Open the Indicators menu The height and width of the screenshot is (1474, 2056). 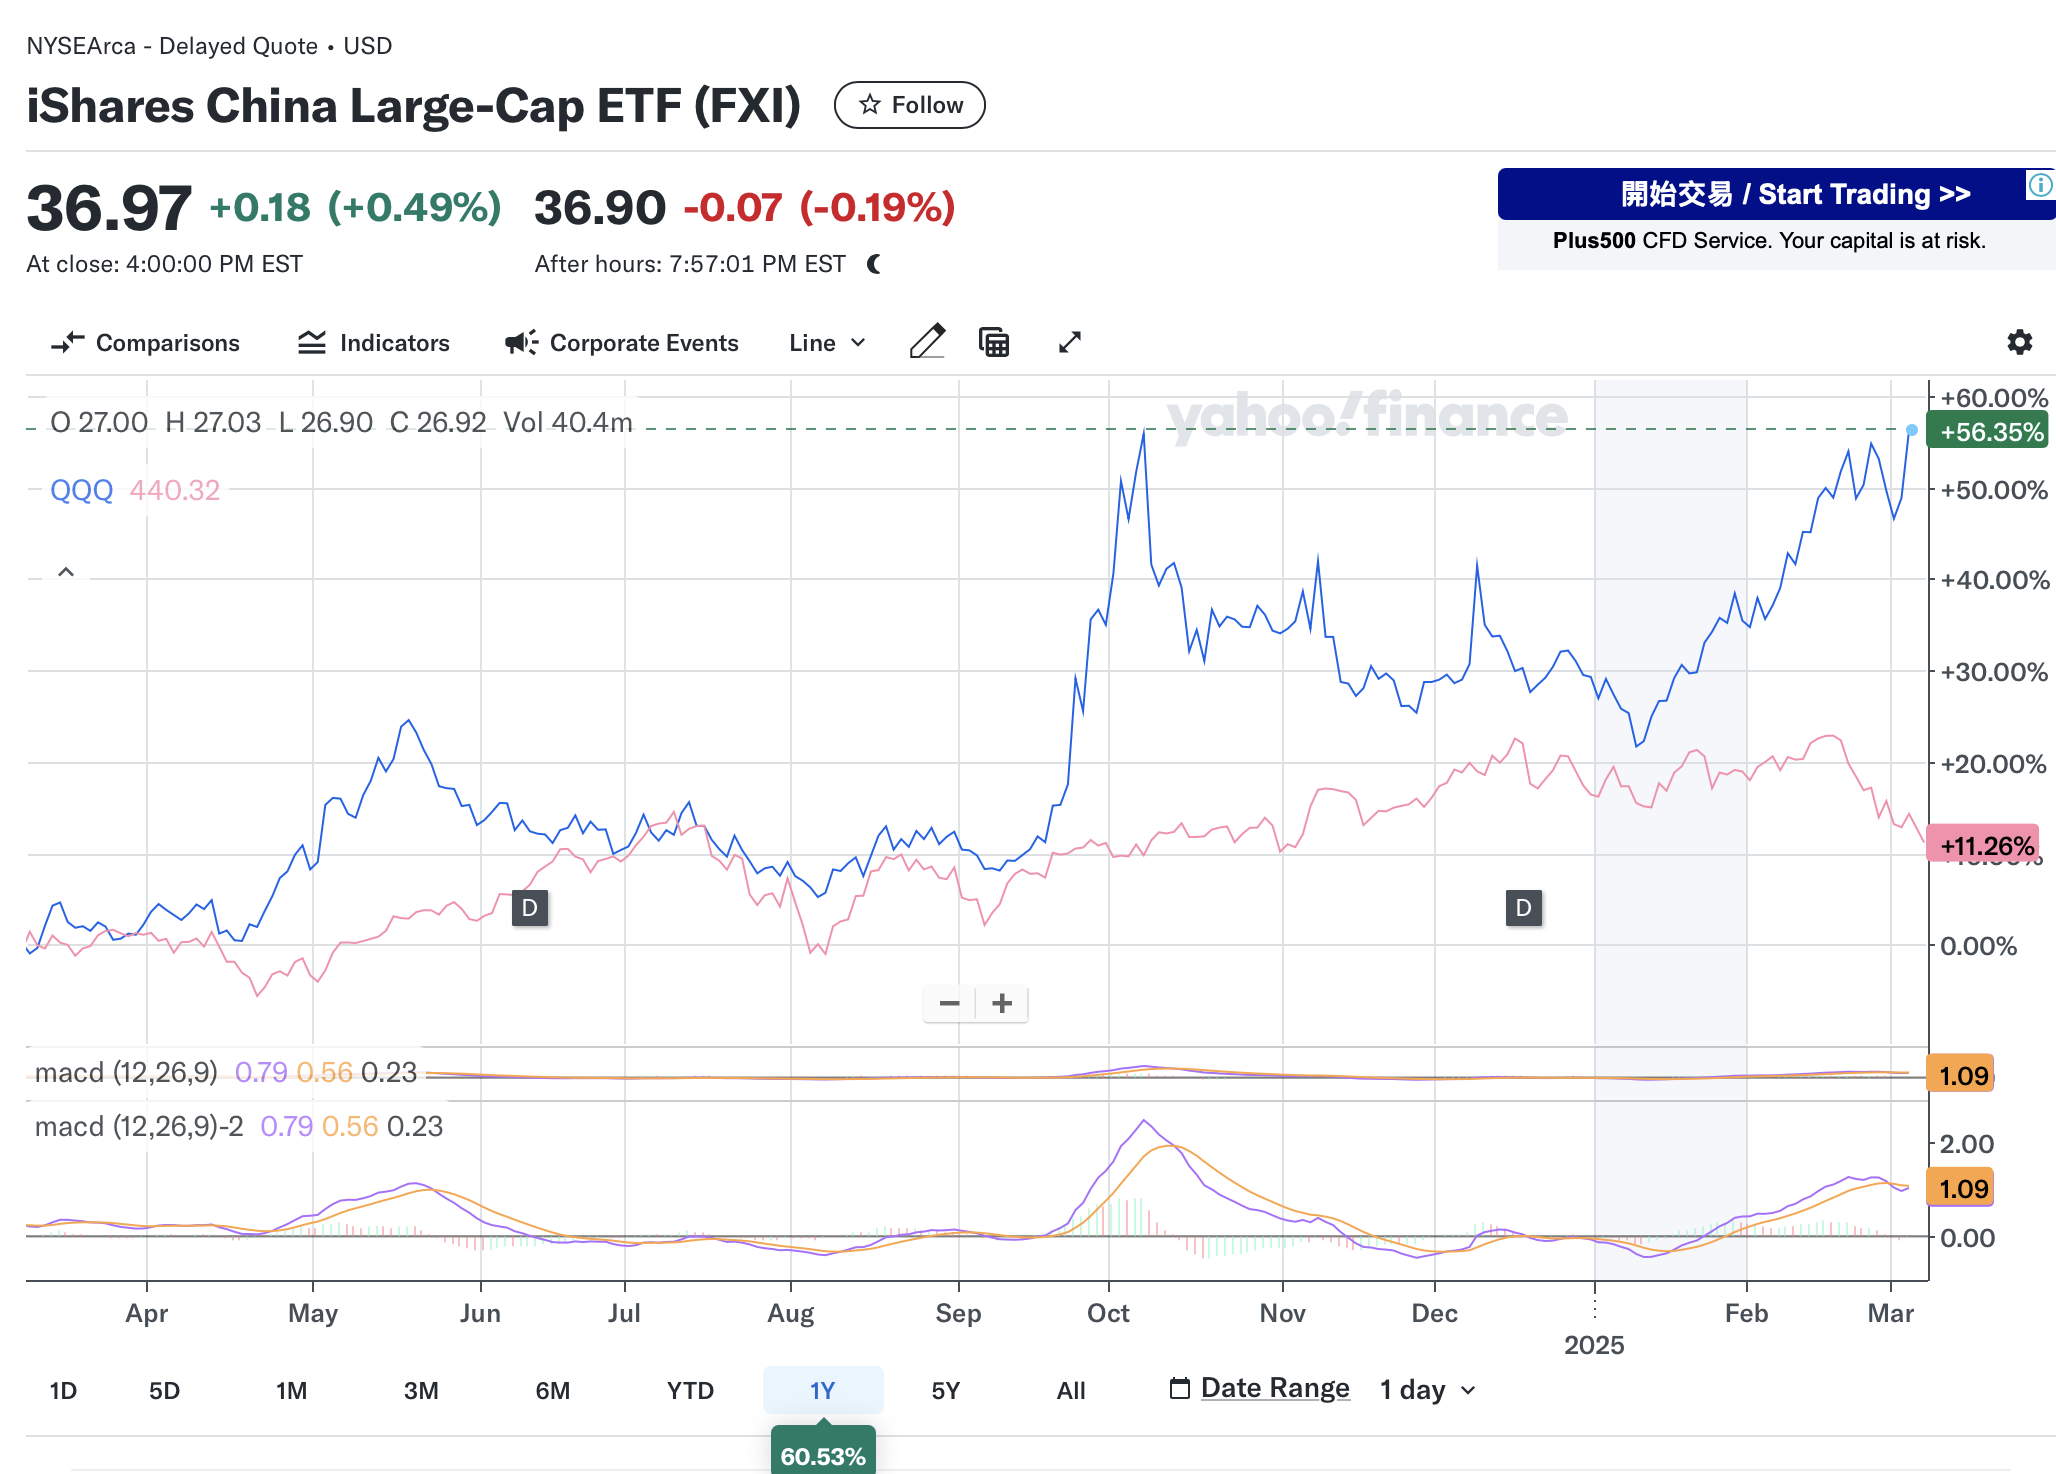[374, 343]
